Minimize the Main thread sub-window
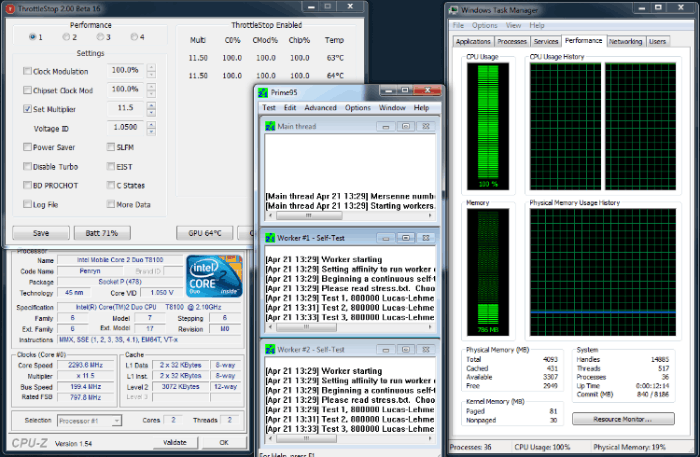Viewport: 700px width, 457px height. [385, 126]
